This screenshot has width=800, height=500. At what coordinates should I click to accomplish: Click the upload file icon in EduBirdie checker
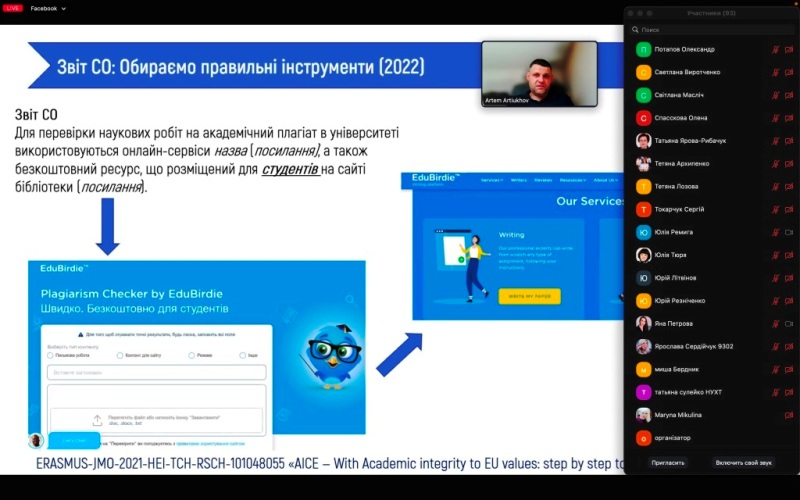(x=97, y=420)
